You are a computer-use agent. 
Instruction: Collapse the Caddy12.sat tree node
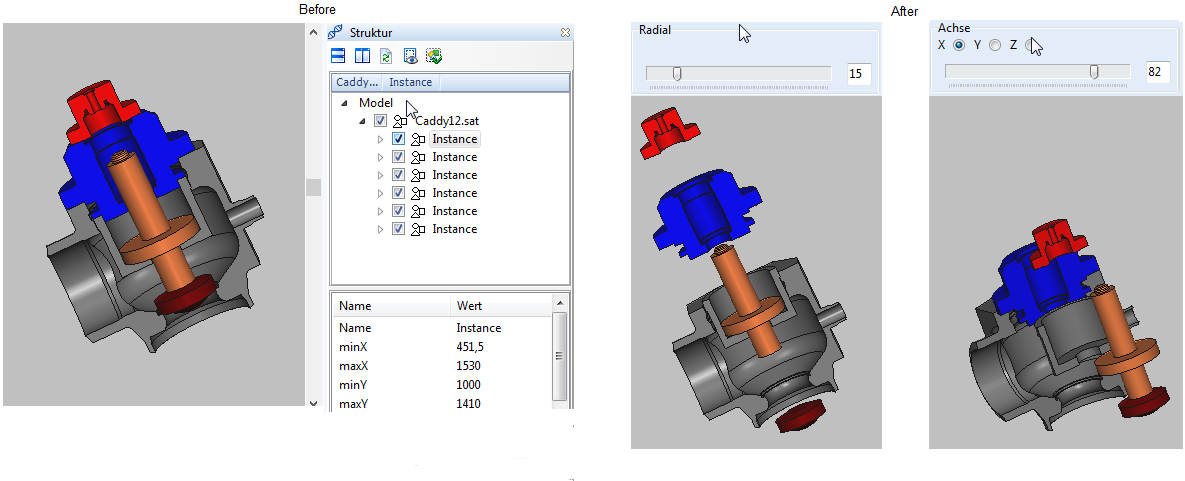362,121
